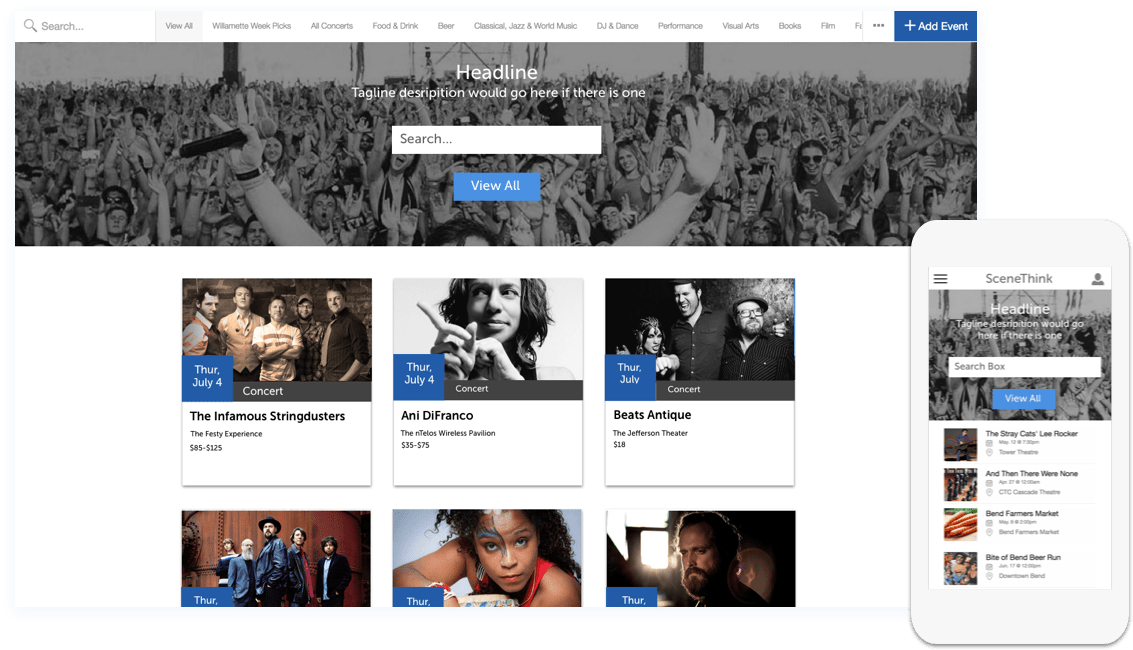This screenshot has width=1133, height=650.
Task: Open the three-dots overflow category menu
Action: point(878,26)
